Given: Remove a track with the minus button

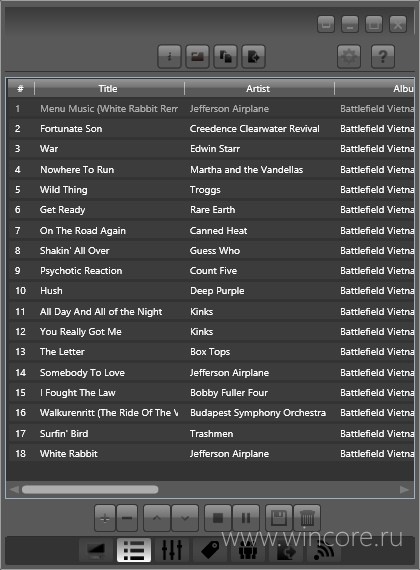Looking at the screenshot, I should 127,518.
